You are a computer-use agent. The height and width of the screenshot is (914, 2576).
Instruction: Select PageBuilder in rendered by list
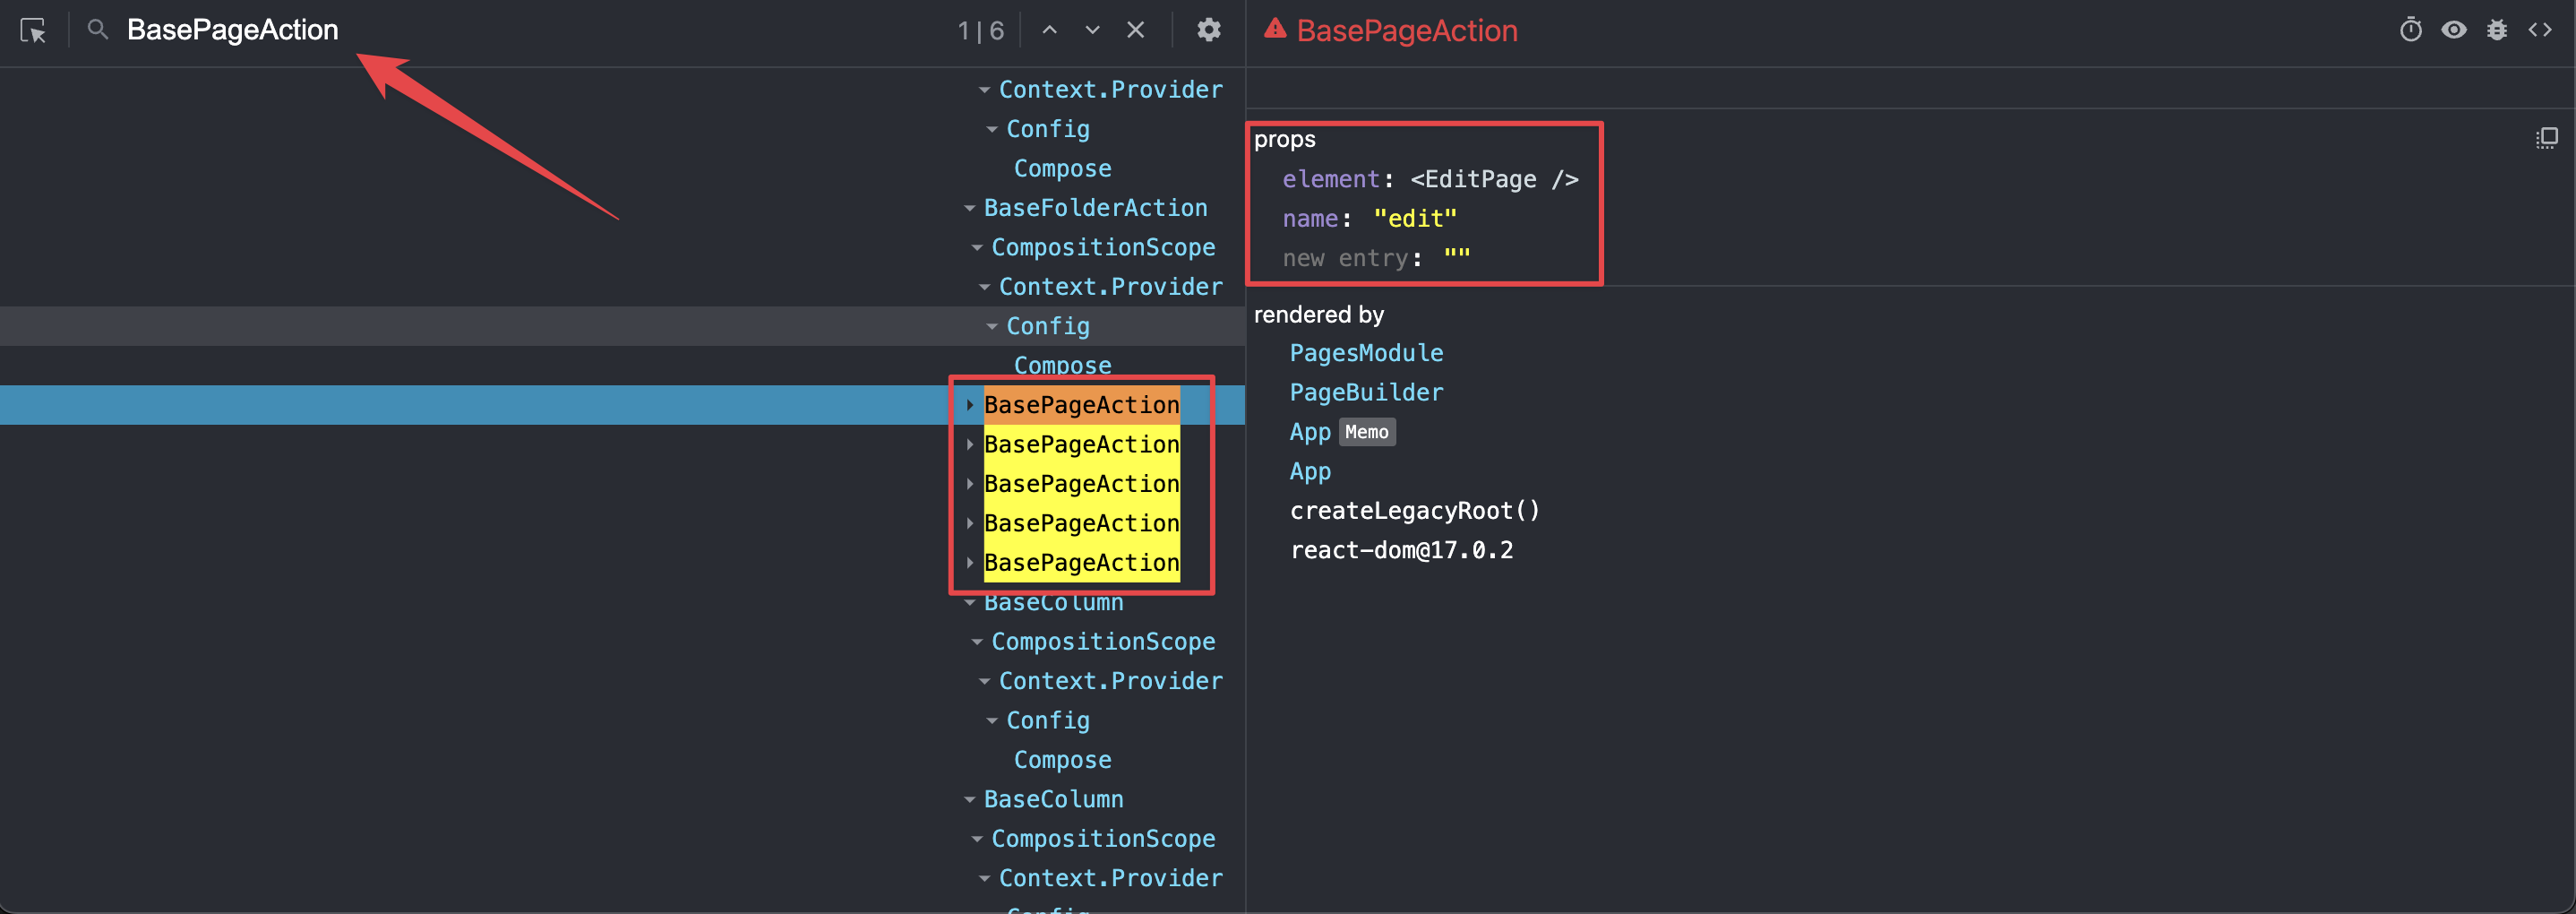(1366, 392)
